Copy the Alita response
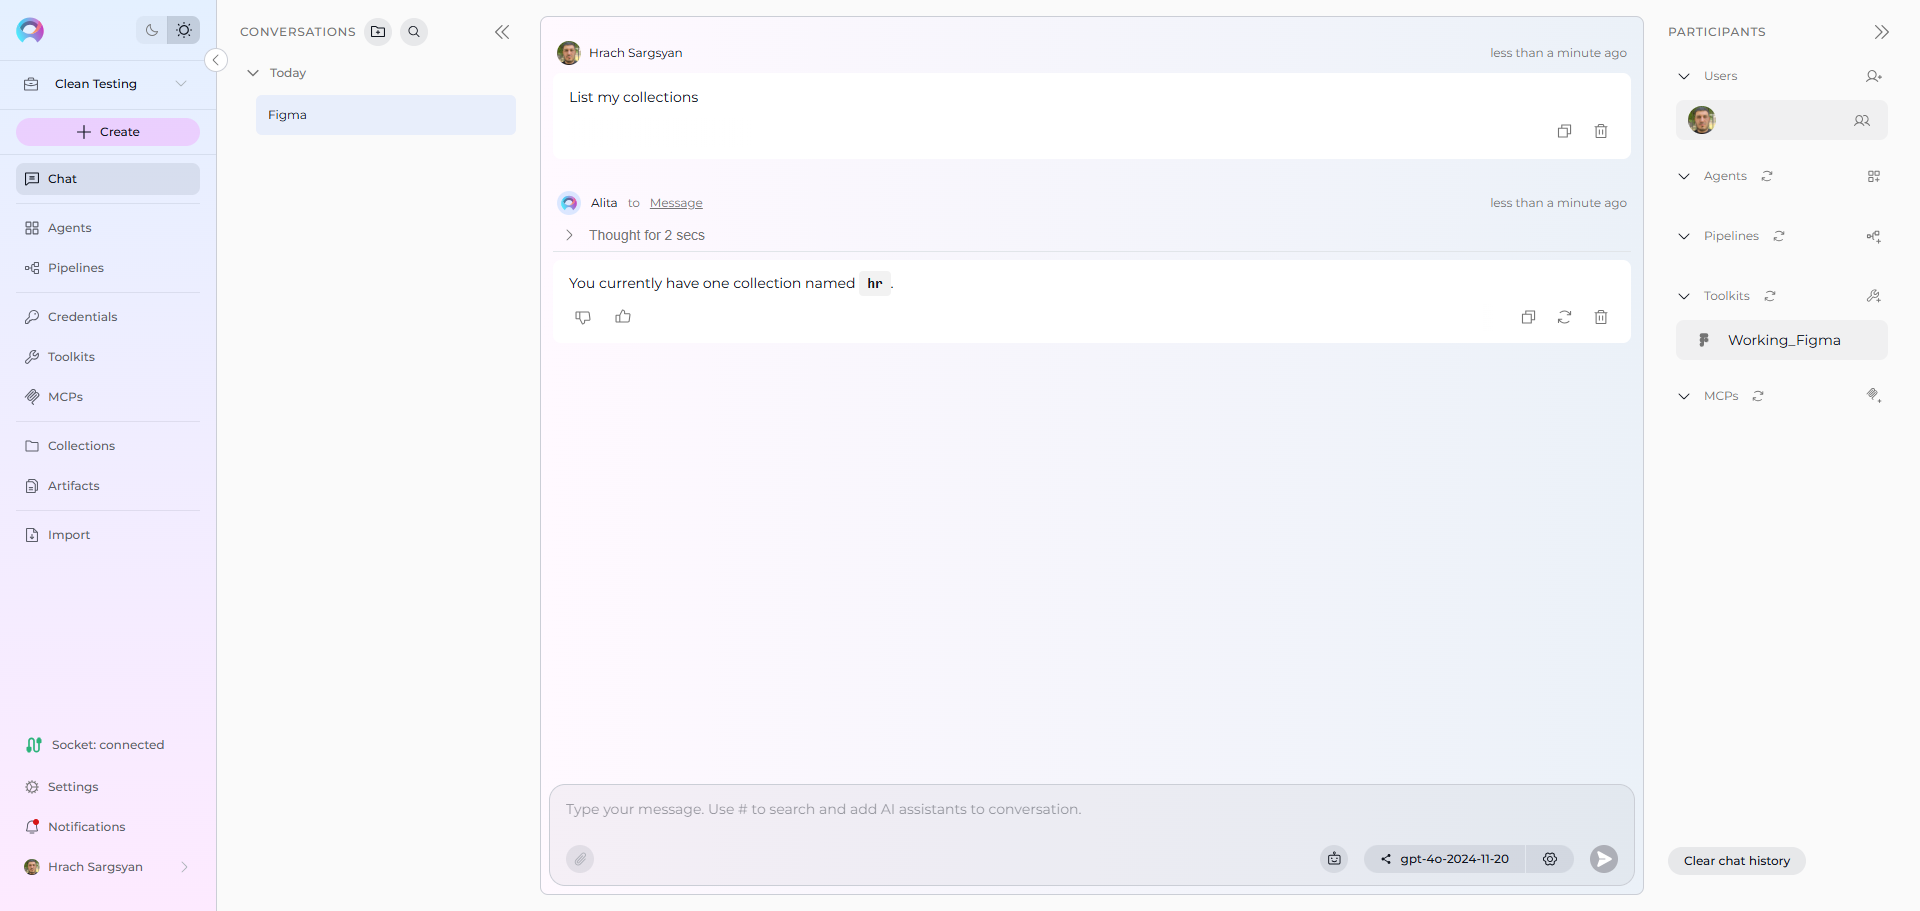This screenshot has width=1920, height=911. [x=1528, y=317]
